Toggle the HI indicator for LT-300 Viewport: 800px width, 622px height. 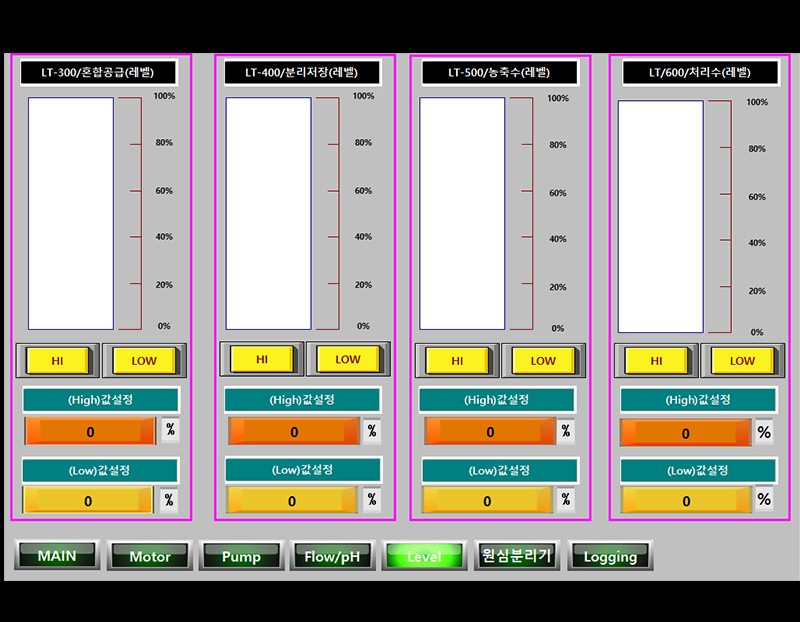coord(58,360)
